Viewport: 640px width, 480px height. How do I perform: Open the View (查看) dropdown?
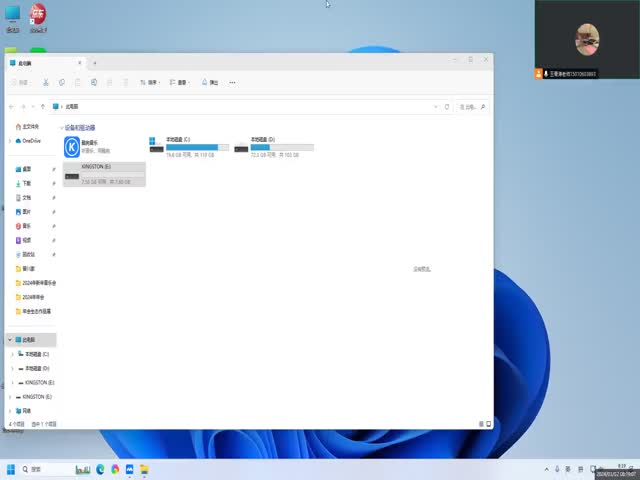tap(179, 82)
